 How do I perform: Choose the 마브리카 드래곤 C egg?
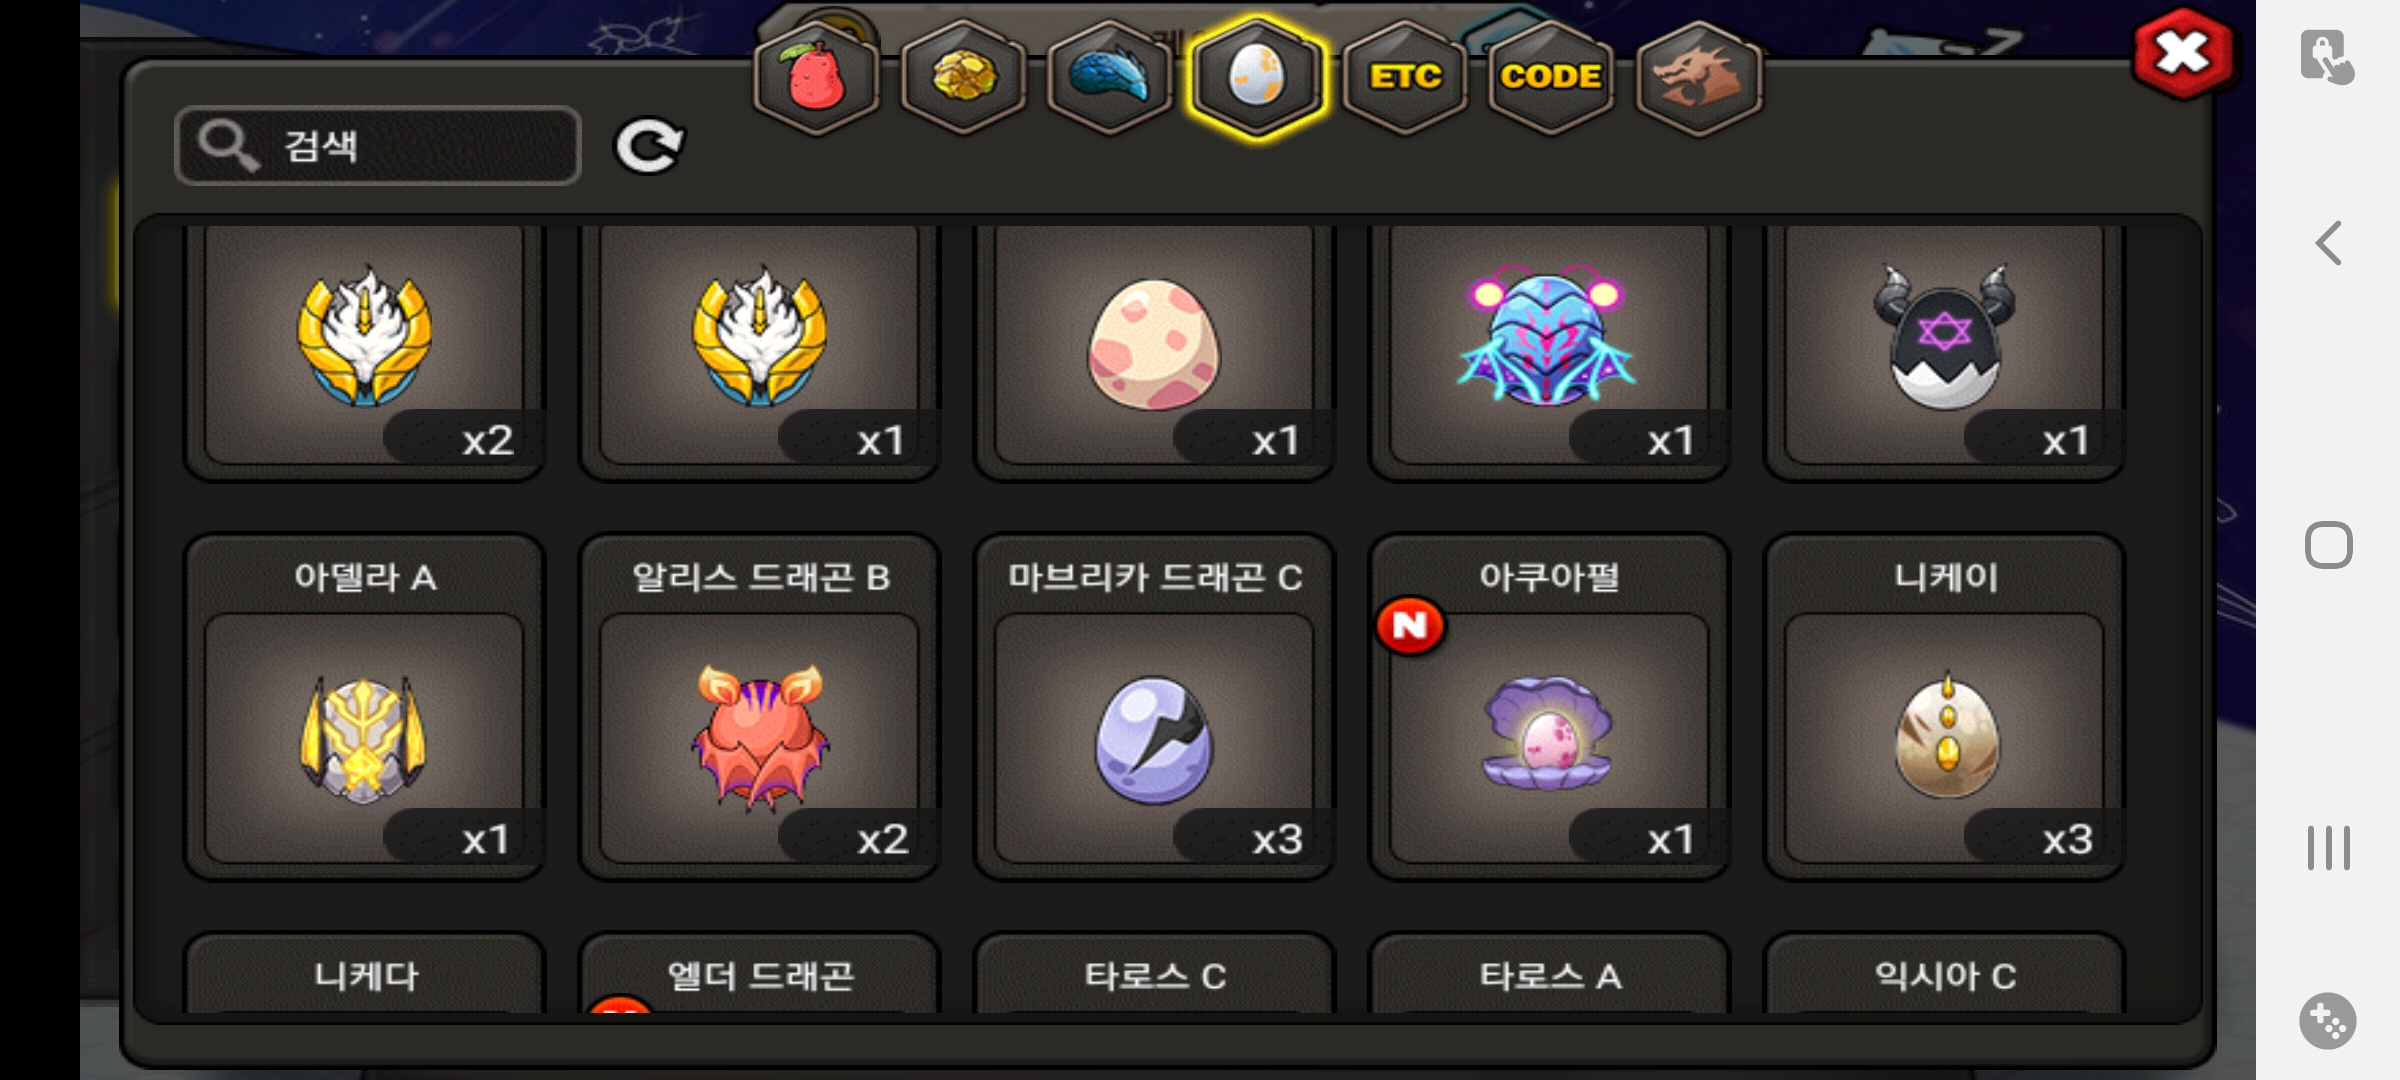(1154, 707)
